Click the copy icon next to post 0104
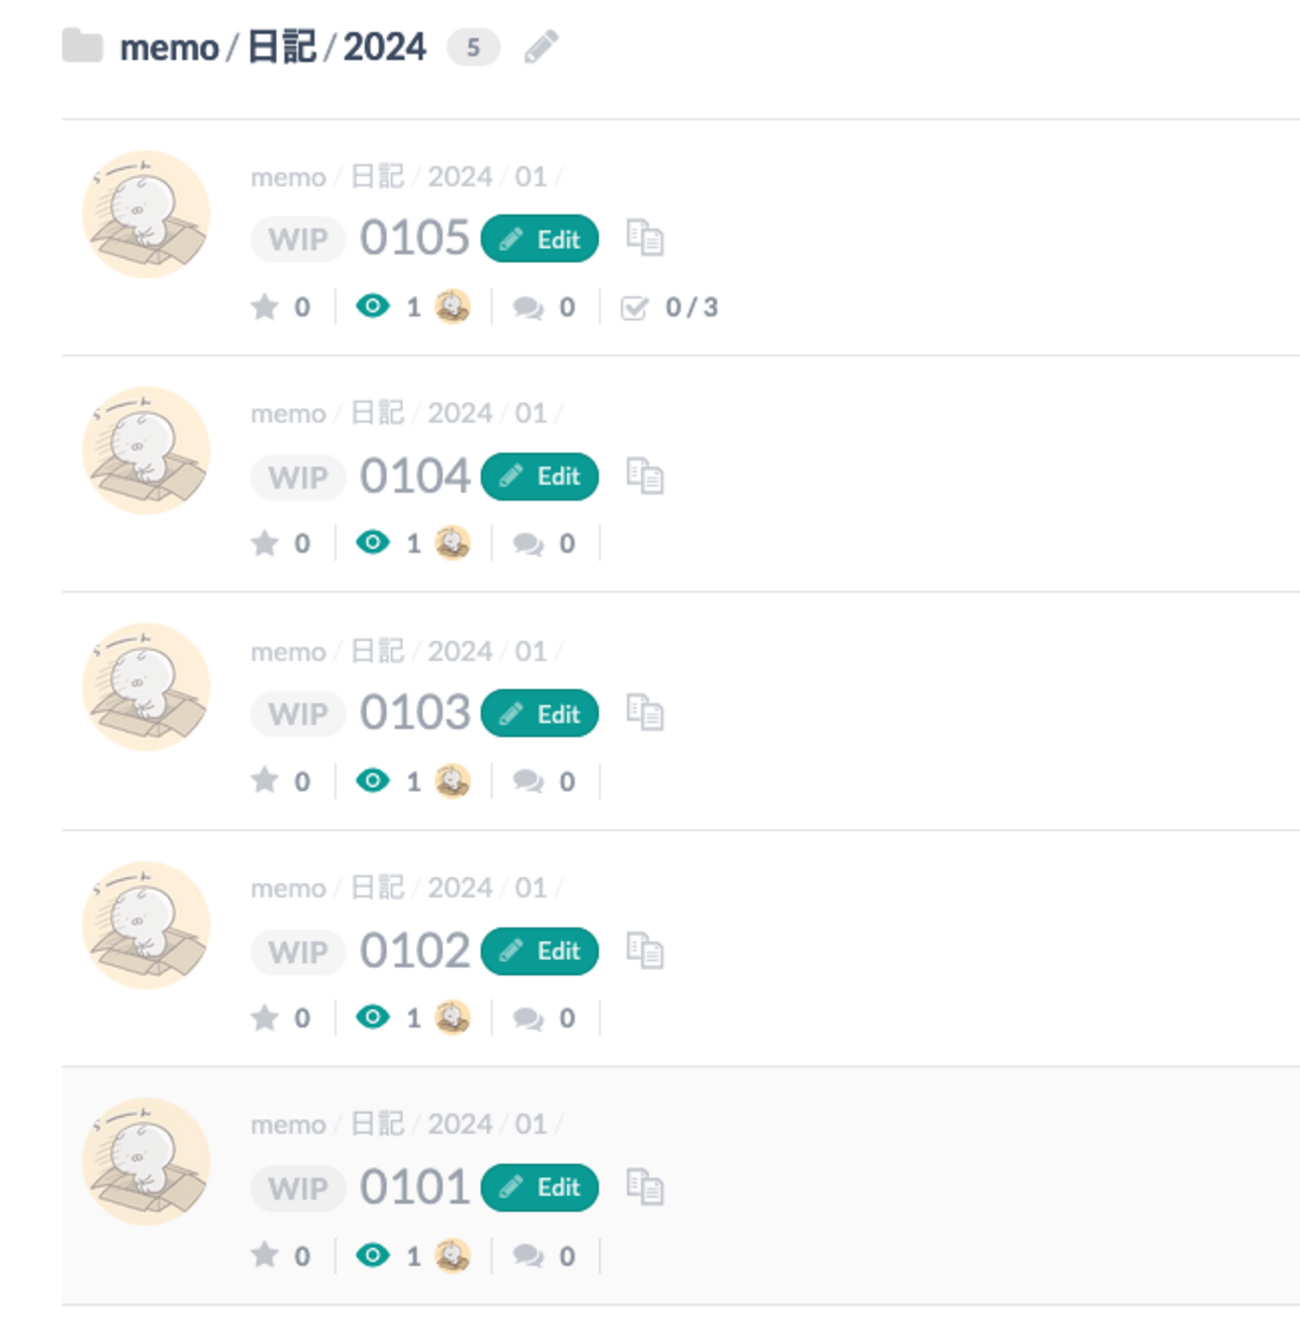The image size is (1300, 1338). (x=645, y=476)
